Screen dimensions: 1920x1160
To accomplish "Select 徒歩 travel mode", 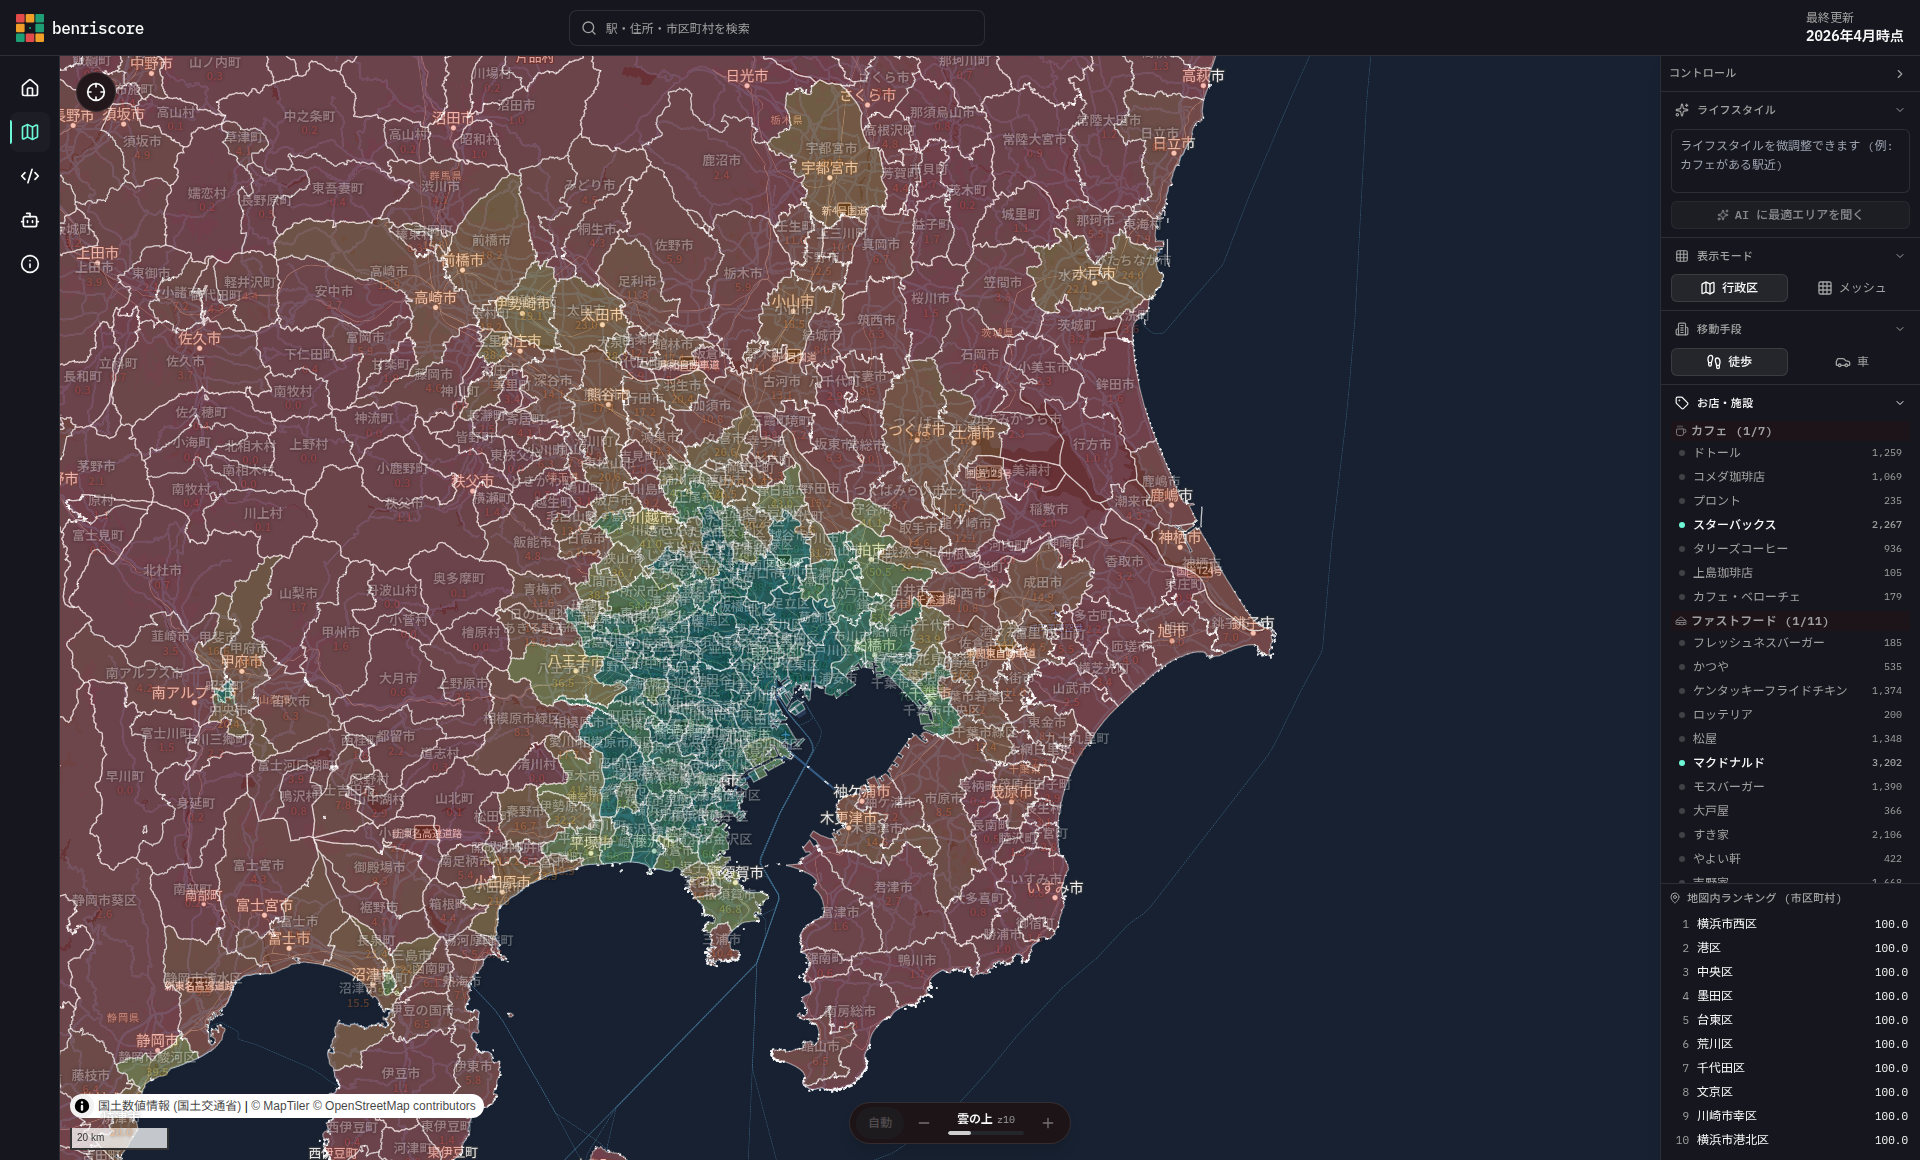I will [x=1729, y=362].
